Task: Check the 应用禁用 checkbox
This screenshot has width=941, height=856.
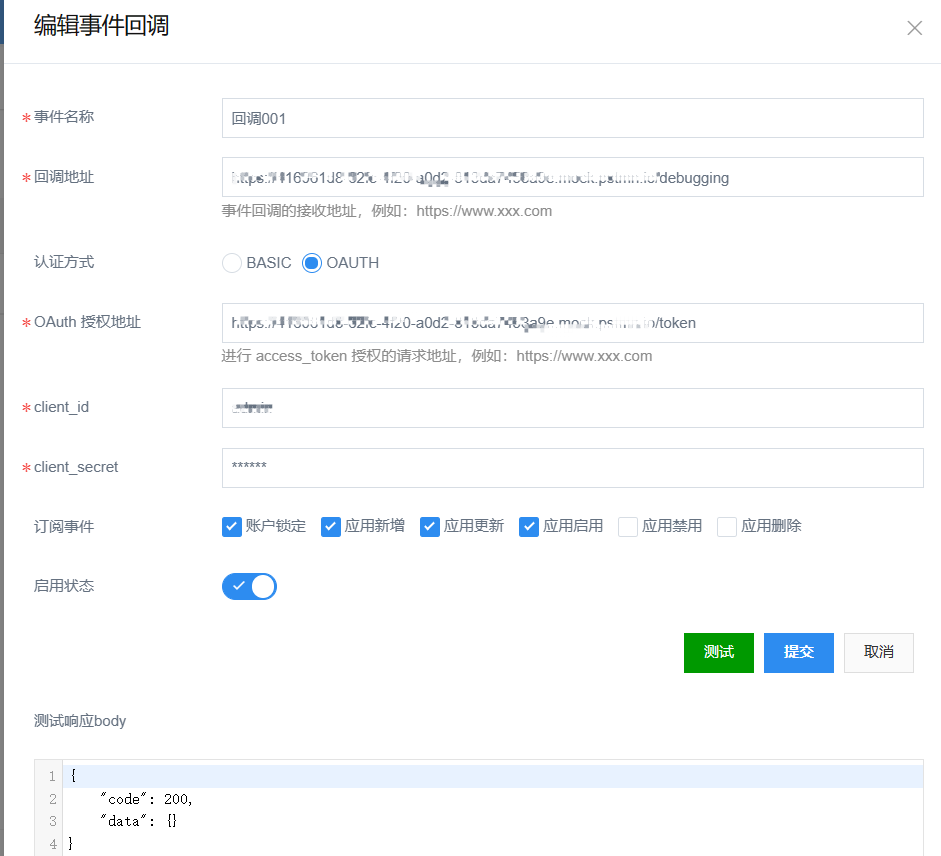Action: coord(628,527)
